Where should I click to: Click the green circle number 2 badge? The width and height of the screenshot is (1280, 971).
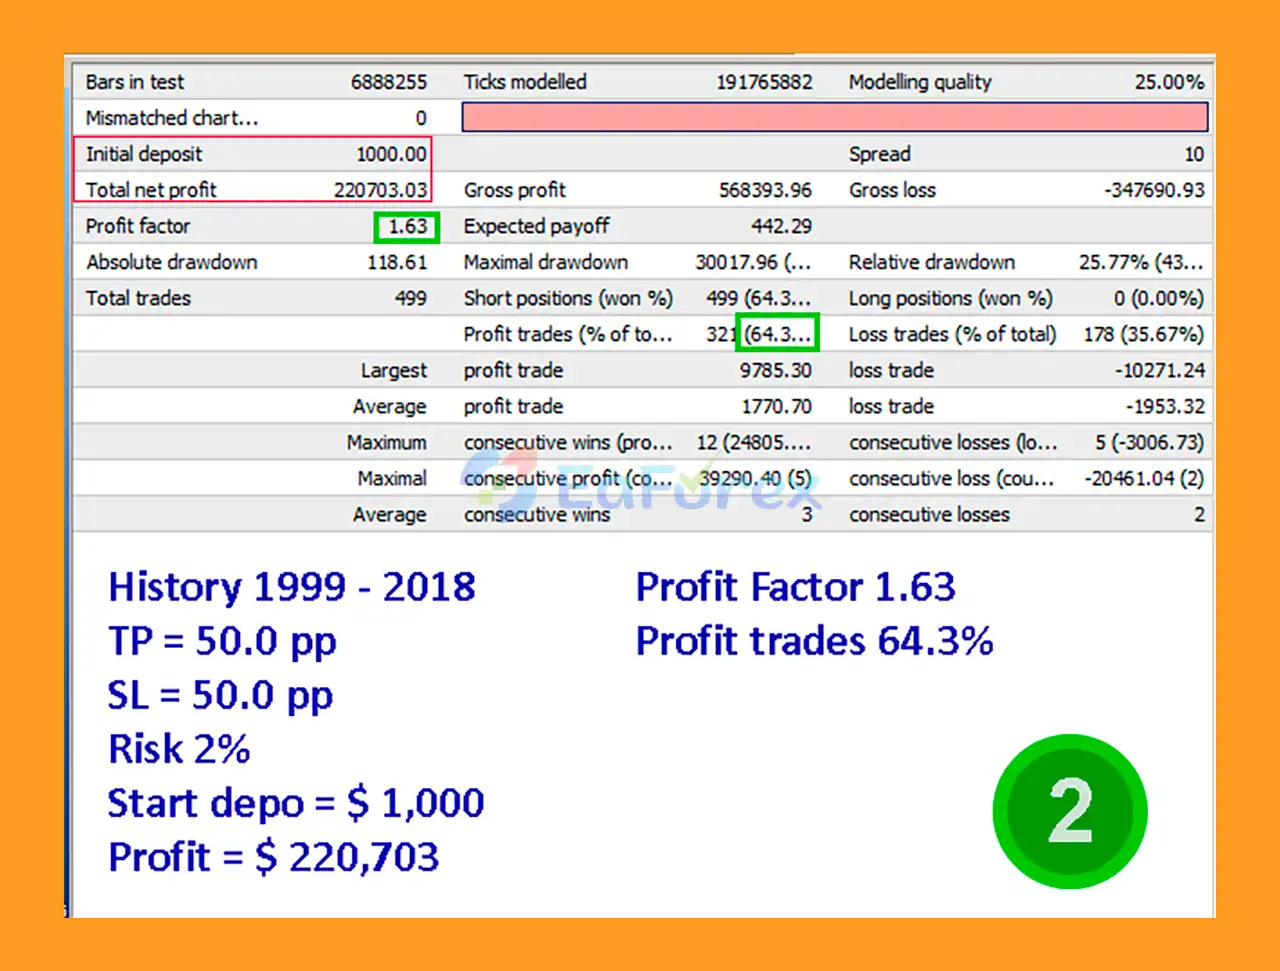[1069, 811]
